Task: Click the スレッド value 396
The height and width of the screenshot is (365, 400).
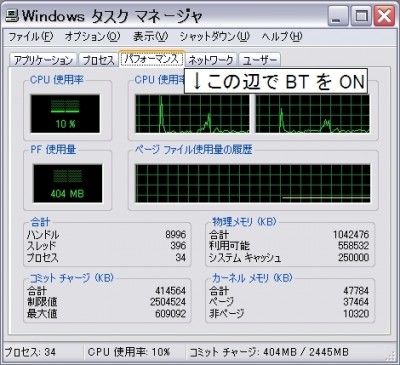Action: tap(178, 246)
